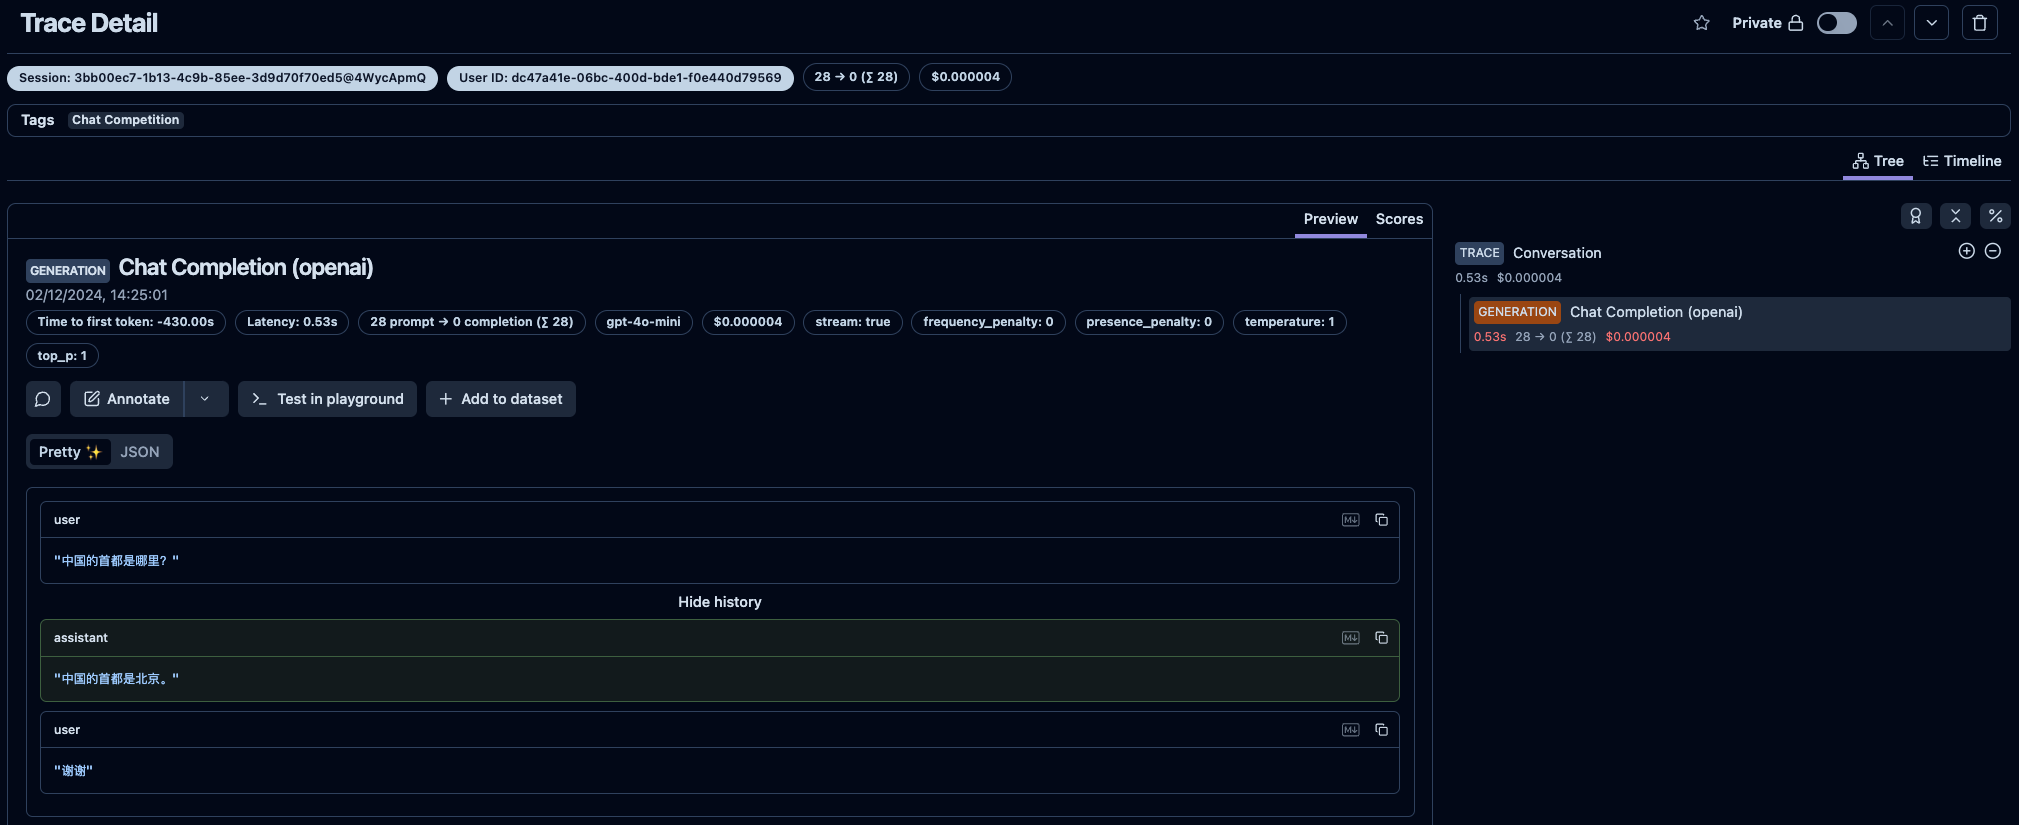
Task: Click Hide history to collapse messages
Action: click(719, 602)
